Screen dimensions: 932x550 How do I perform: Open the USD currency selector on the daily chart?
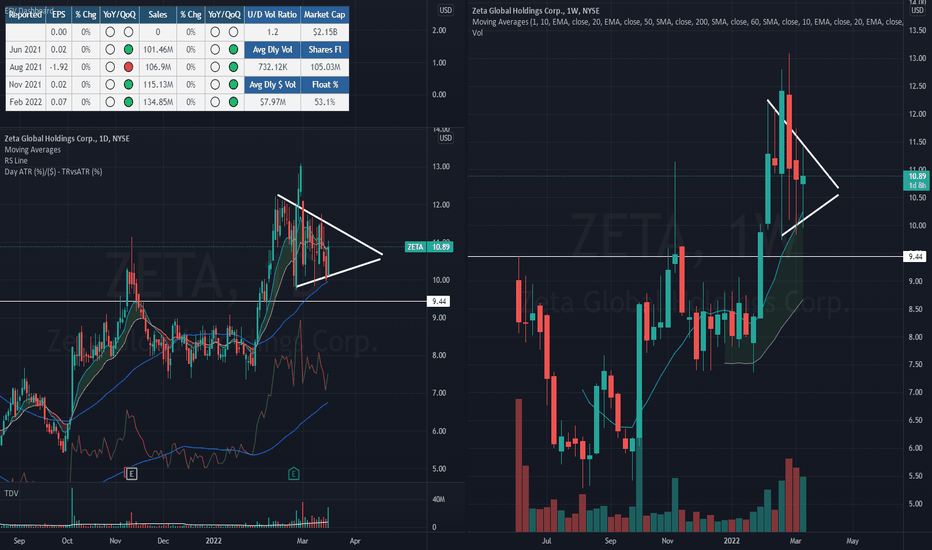pyautogui.click(x=445, y=138)
